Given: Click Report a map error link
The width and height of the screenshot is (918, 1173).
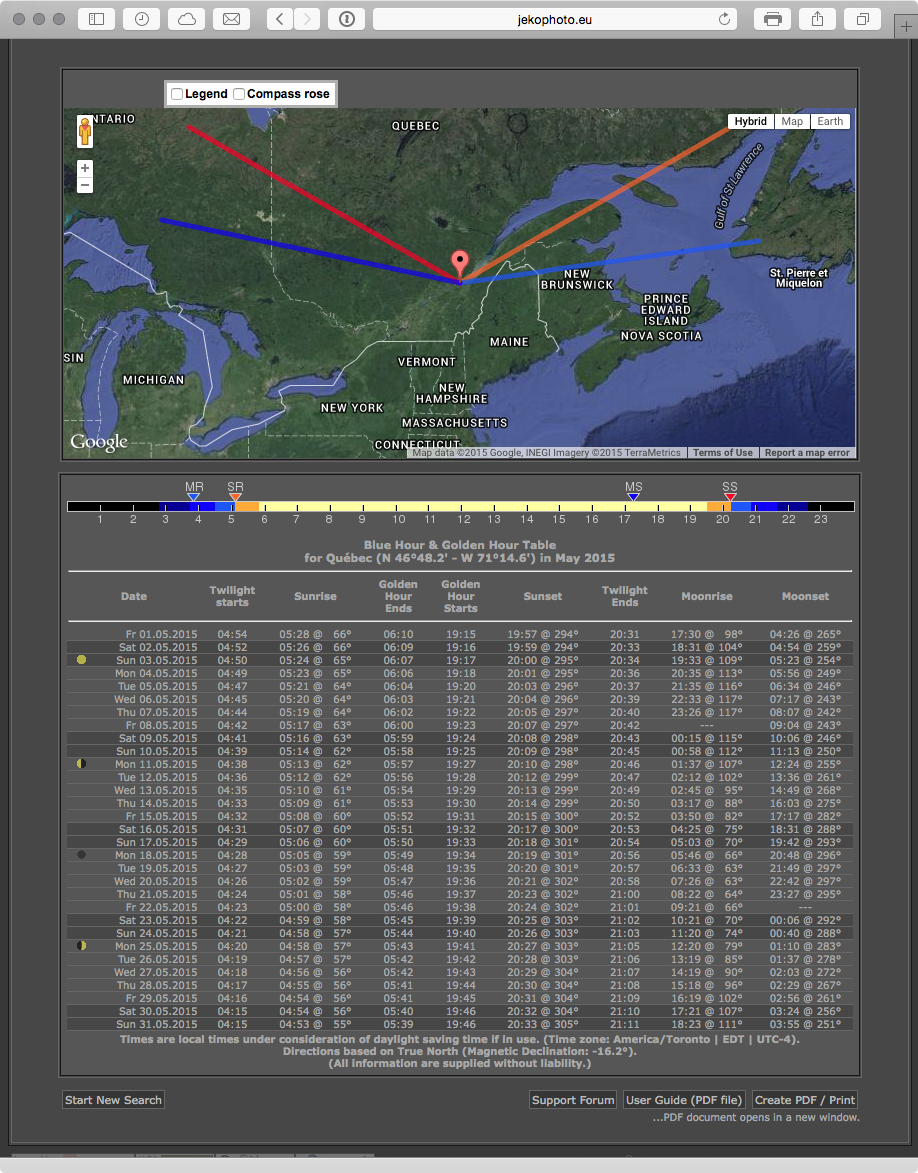Looking at the screenshot, I should coord(807,453).
